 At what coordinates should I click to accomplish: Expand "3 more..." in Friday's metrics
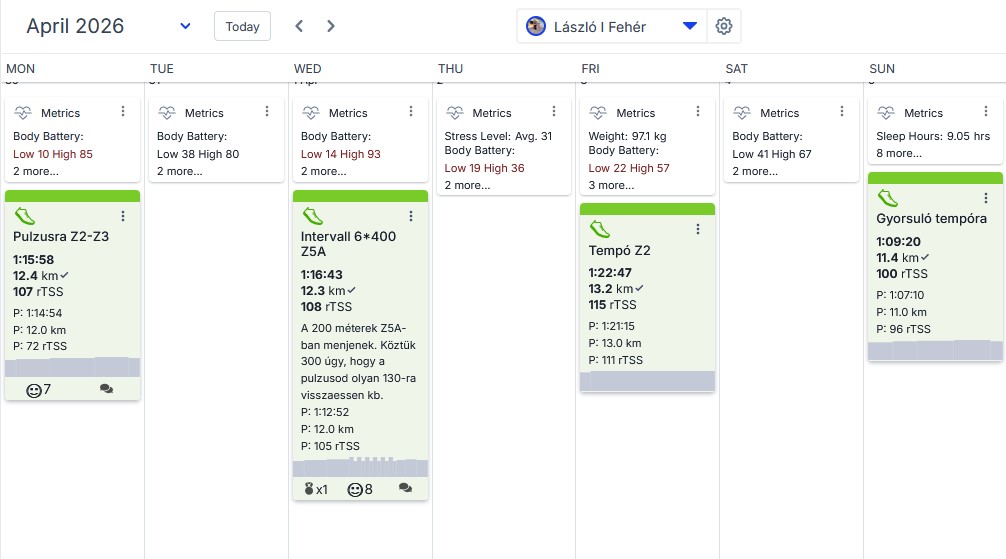pos(610,185)
